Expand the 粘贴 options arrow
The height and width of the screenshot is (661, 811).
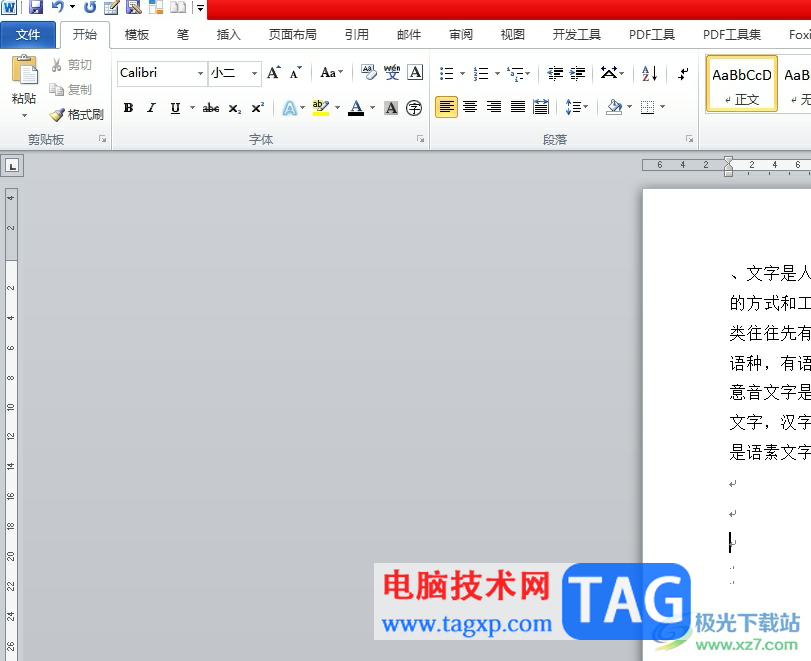pyautogui.click(x=24, y=115)
